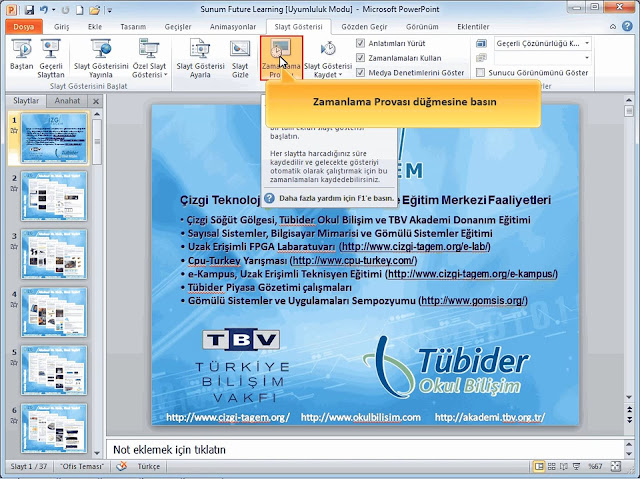Click the Help question mark icon

627,26
